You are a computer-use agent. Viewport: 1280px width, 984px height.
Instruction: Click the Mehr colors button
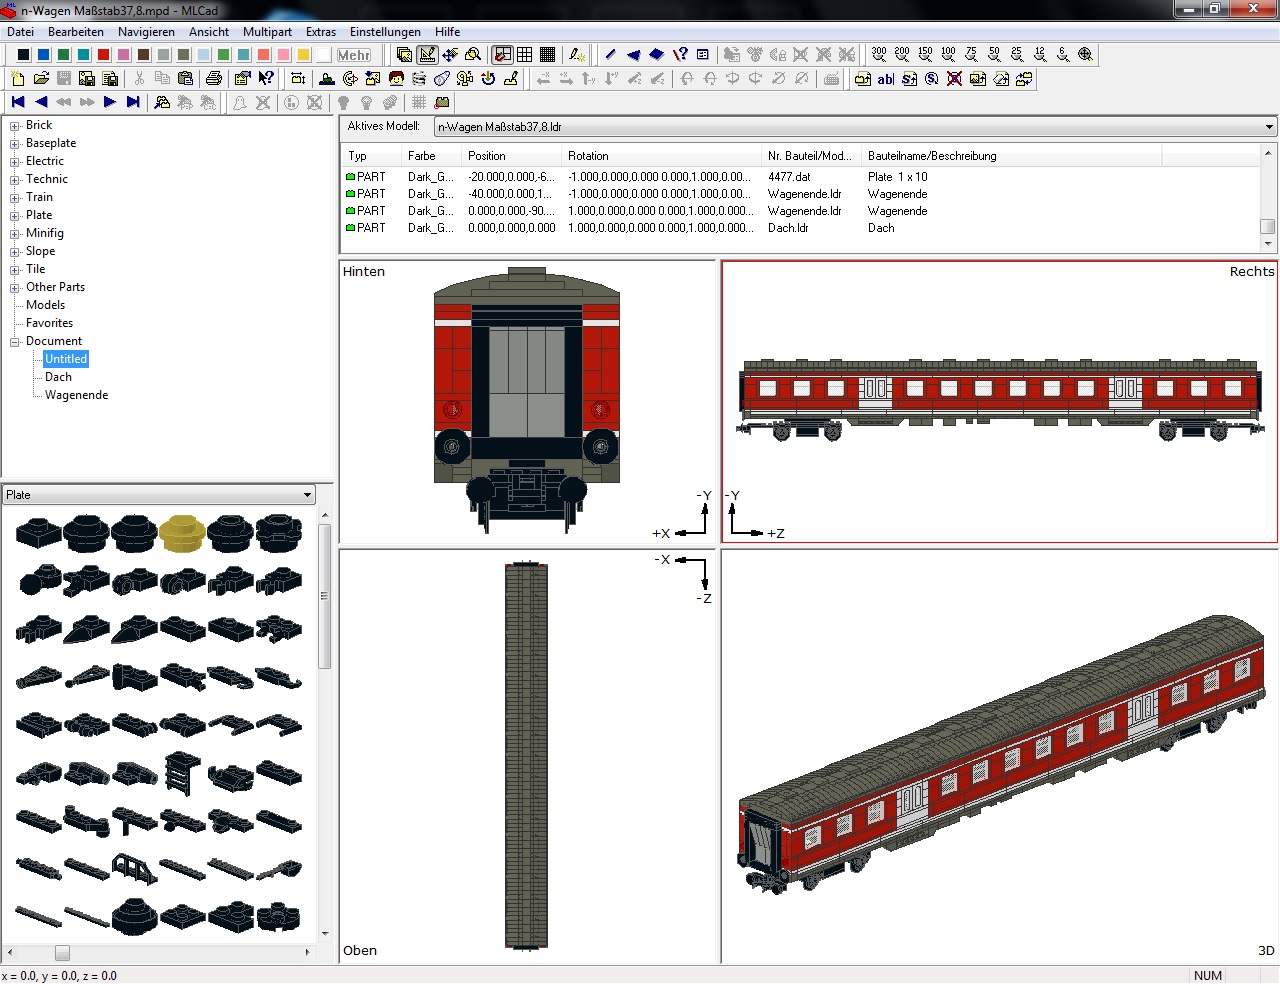353,55
